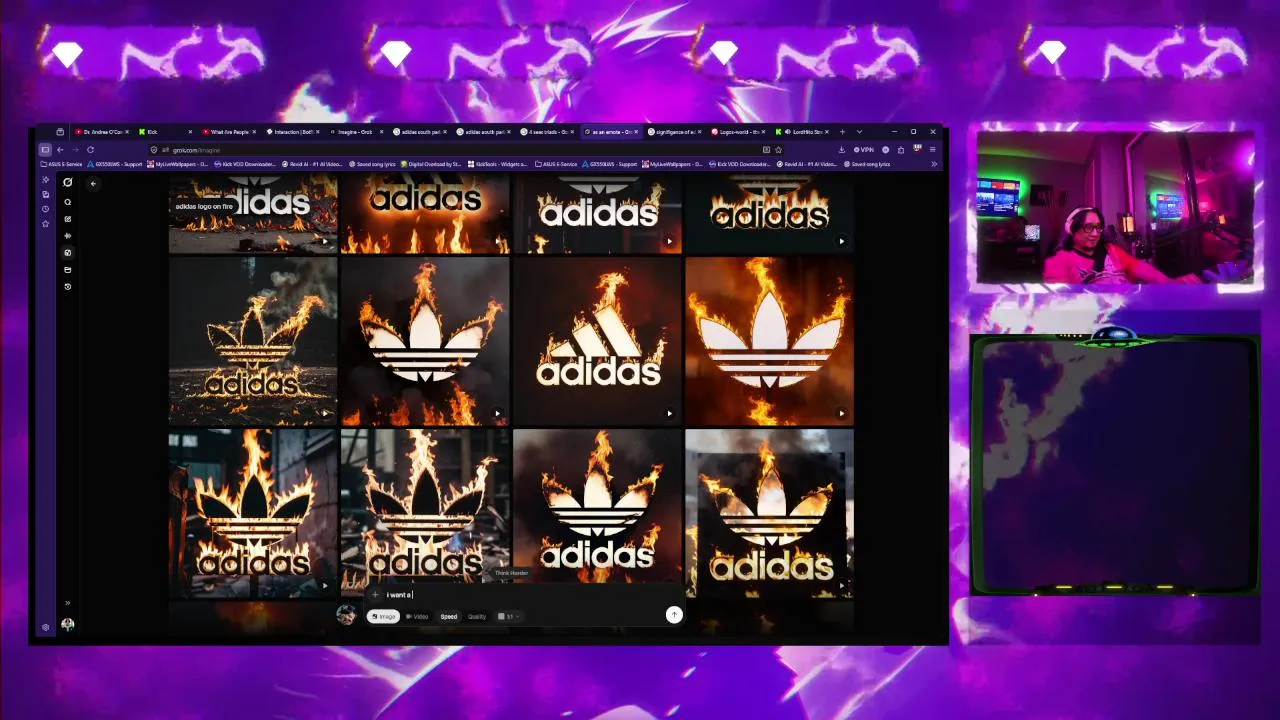Click the browser back button
Screen dimensions: 1280x720
pos(60,150)
